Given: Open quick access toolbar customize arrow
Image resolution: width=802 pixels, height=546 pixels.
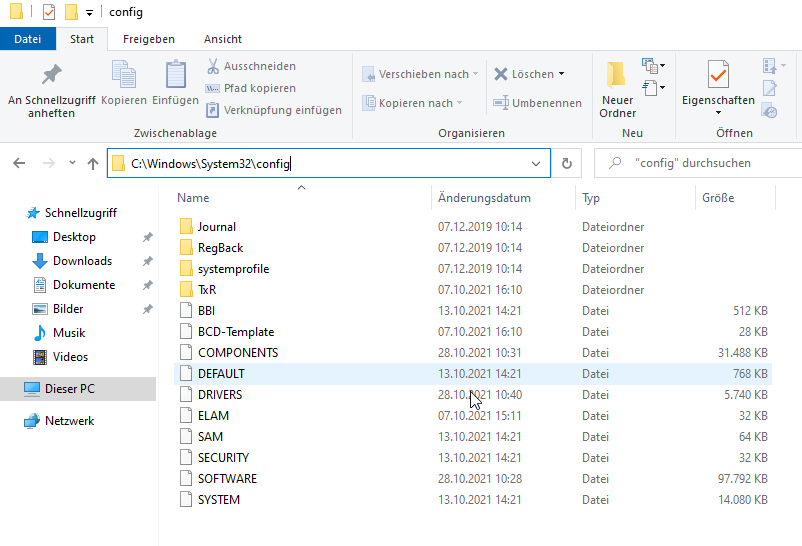Looking at the screenshot, I should pyautogui.click(x=90, y=13).
